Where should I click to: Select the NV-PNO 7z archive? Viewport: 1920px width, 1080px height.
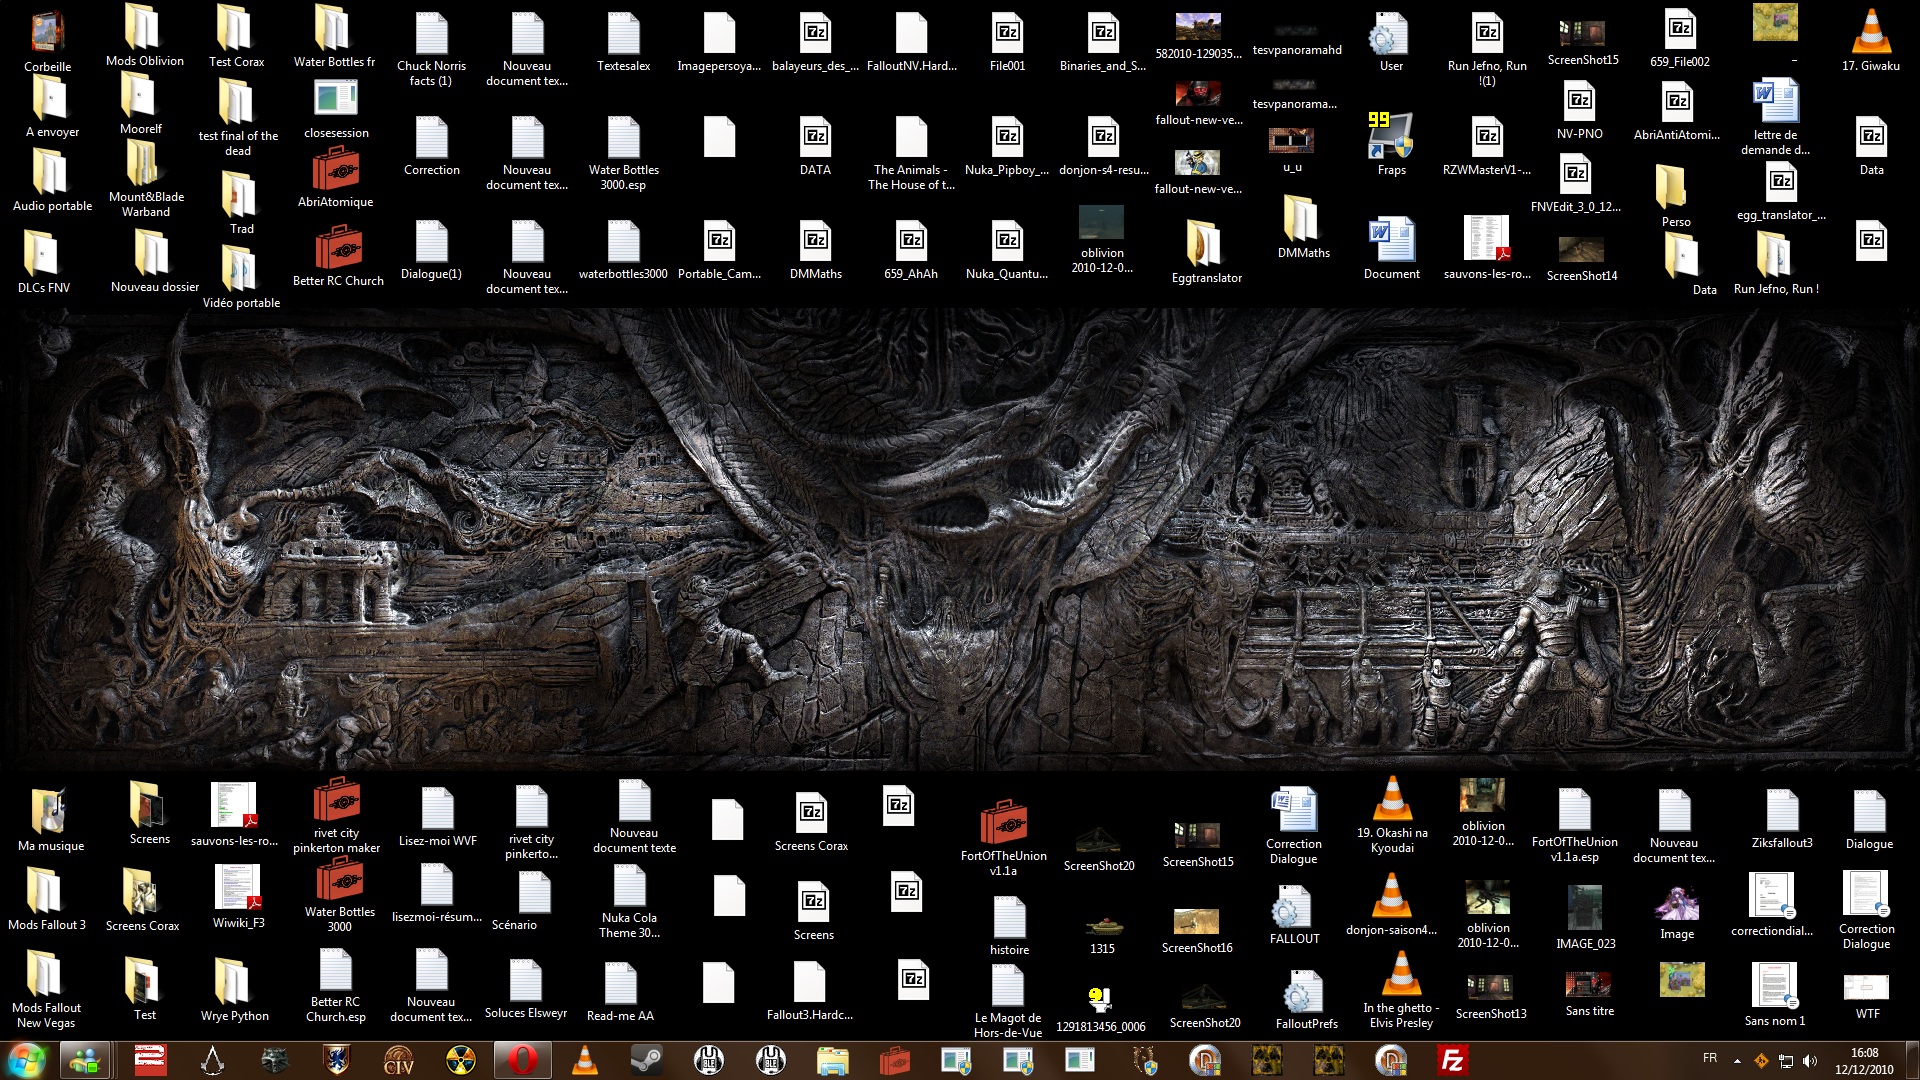coord(1579,110)
